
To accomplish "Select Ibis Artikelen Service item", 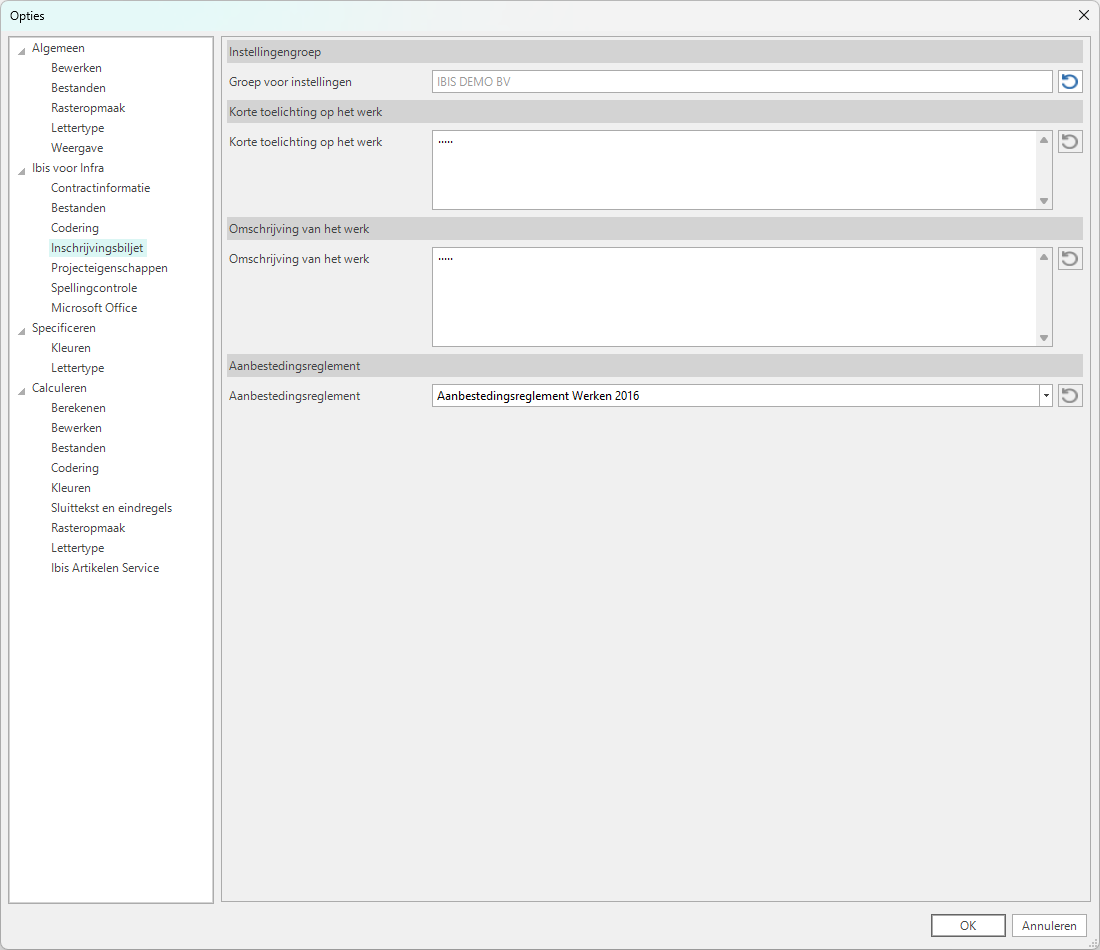I will click(105, 568).
